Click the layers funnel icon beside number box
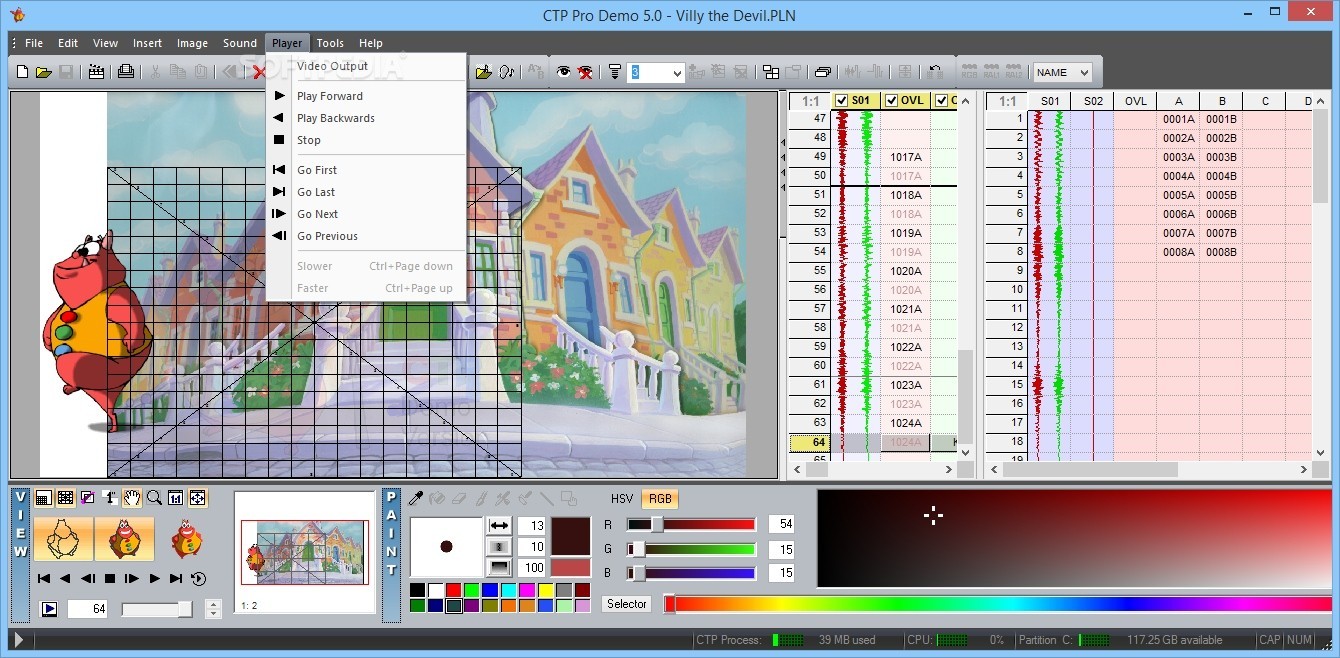This screenshot has height=658, width=1340. (615, 72)
